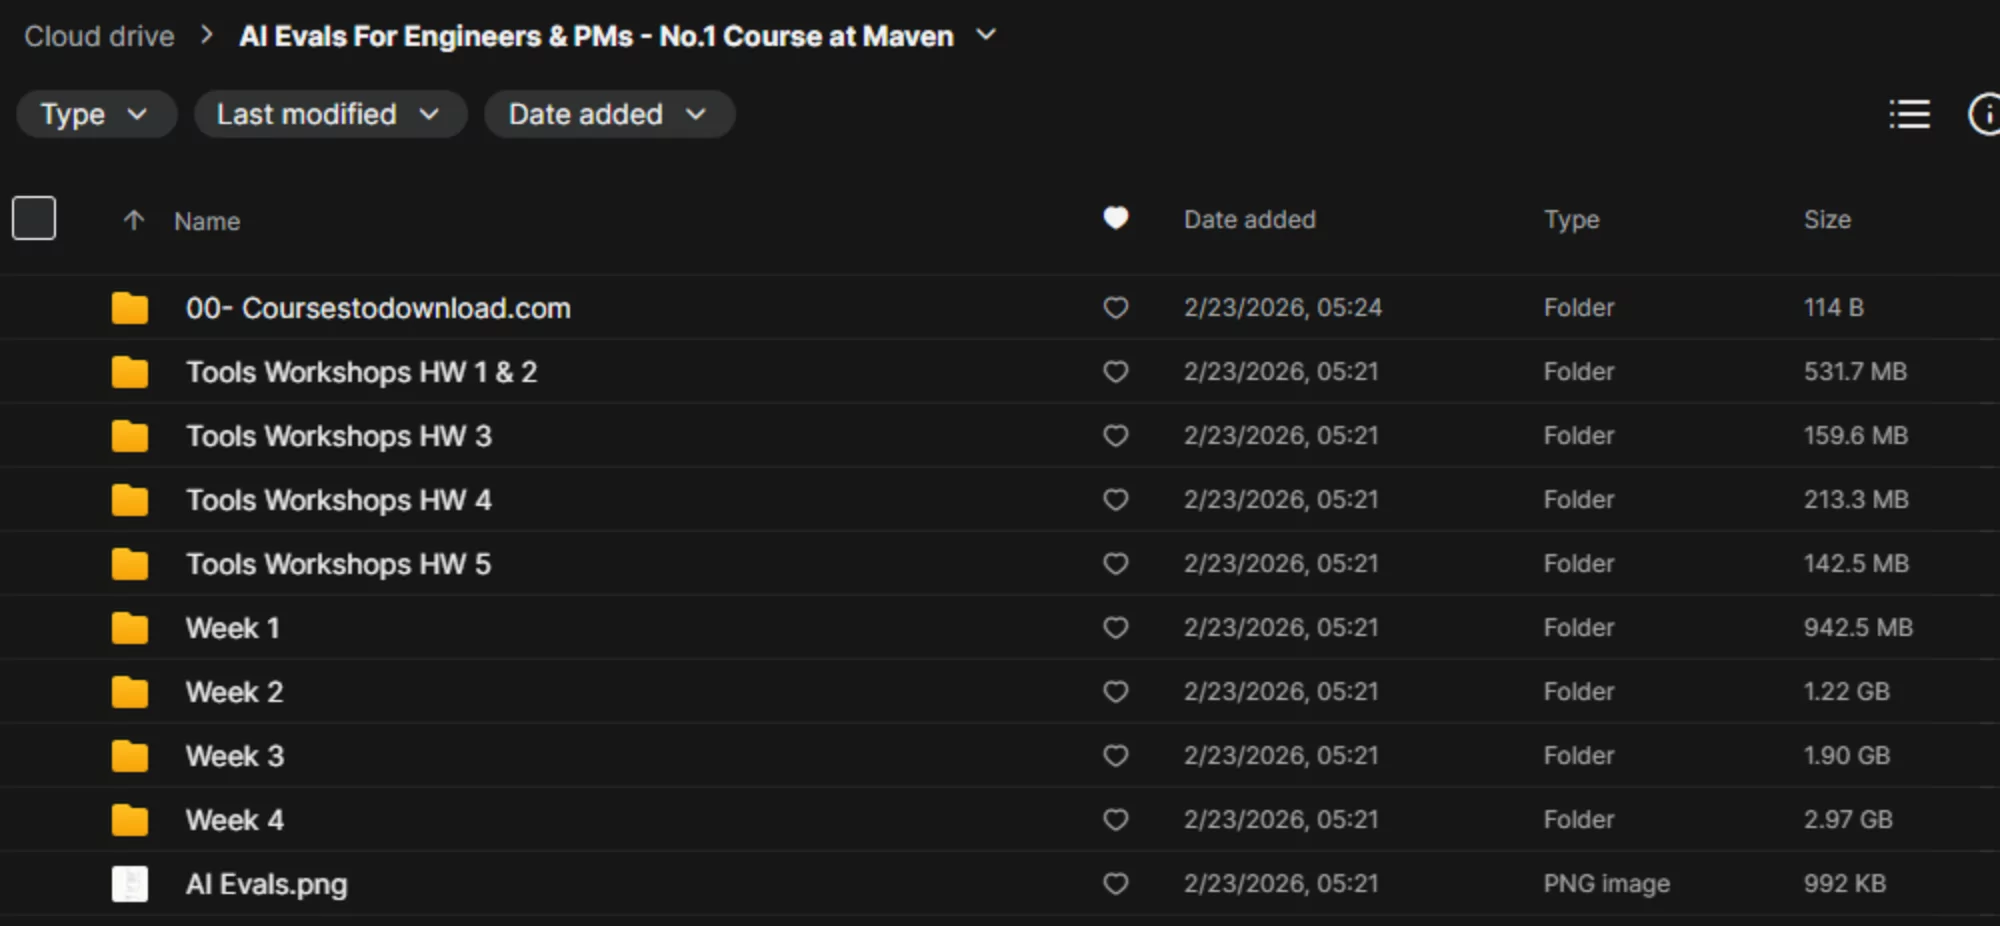
Task: Open the Type filter dropdown
Action: pyautogui.click(x=96, y=114)
